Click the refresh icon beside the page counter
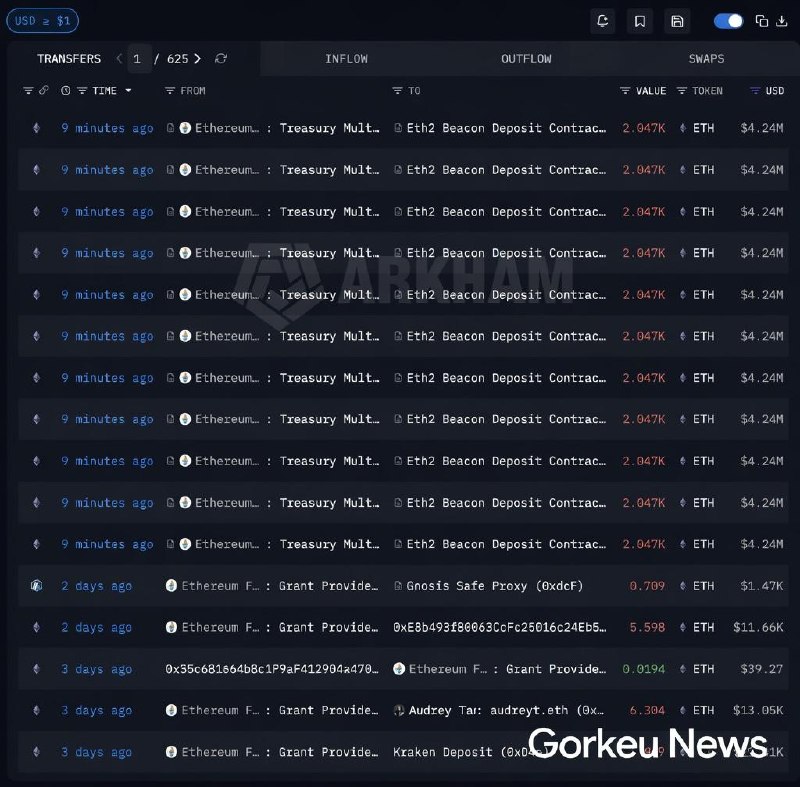This screenshot has height=787, width=800. click(221, 59)
